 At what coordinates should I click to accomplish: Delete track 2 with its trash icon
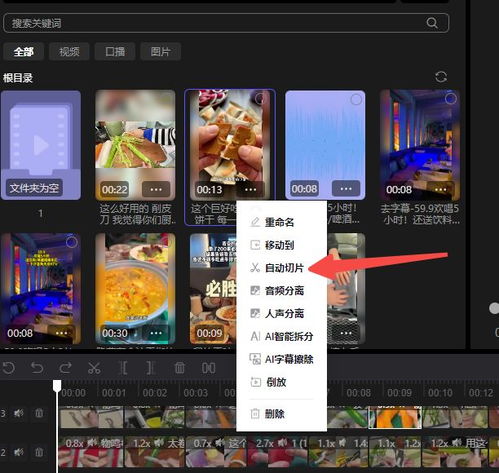pyautogui.click(x=39, y=452)
